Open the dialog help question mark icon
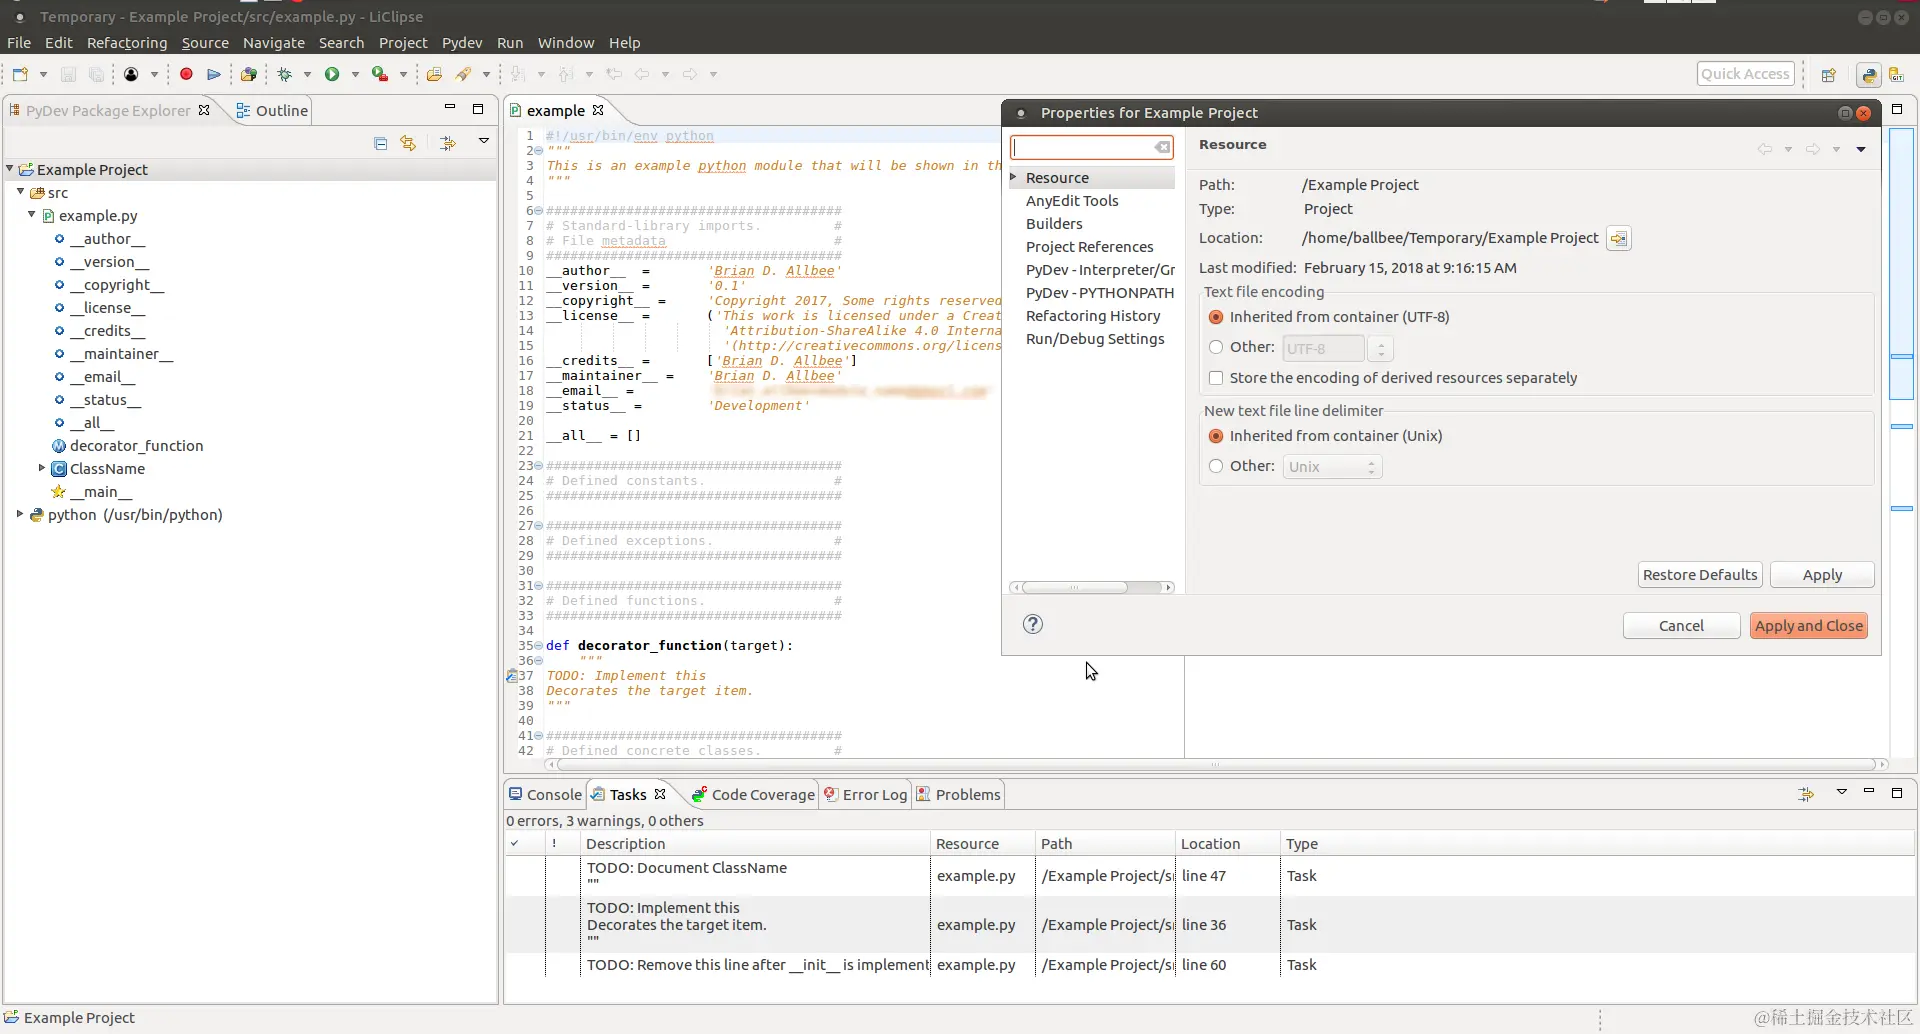This screenshot has width=1920, height=1034. click(1033, 624)
